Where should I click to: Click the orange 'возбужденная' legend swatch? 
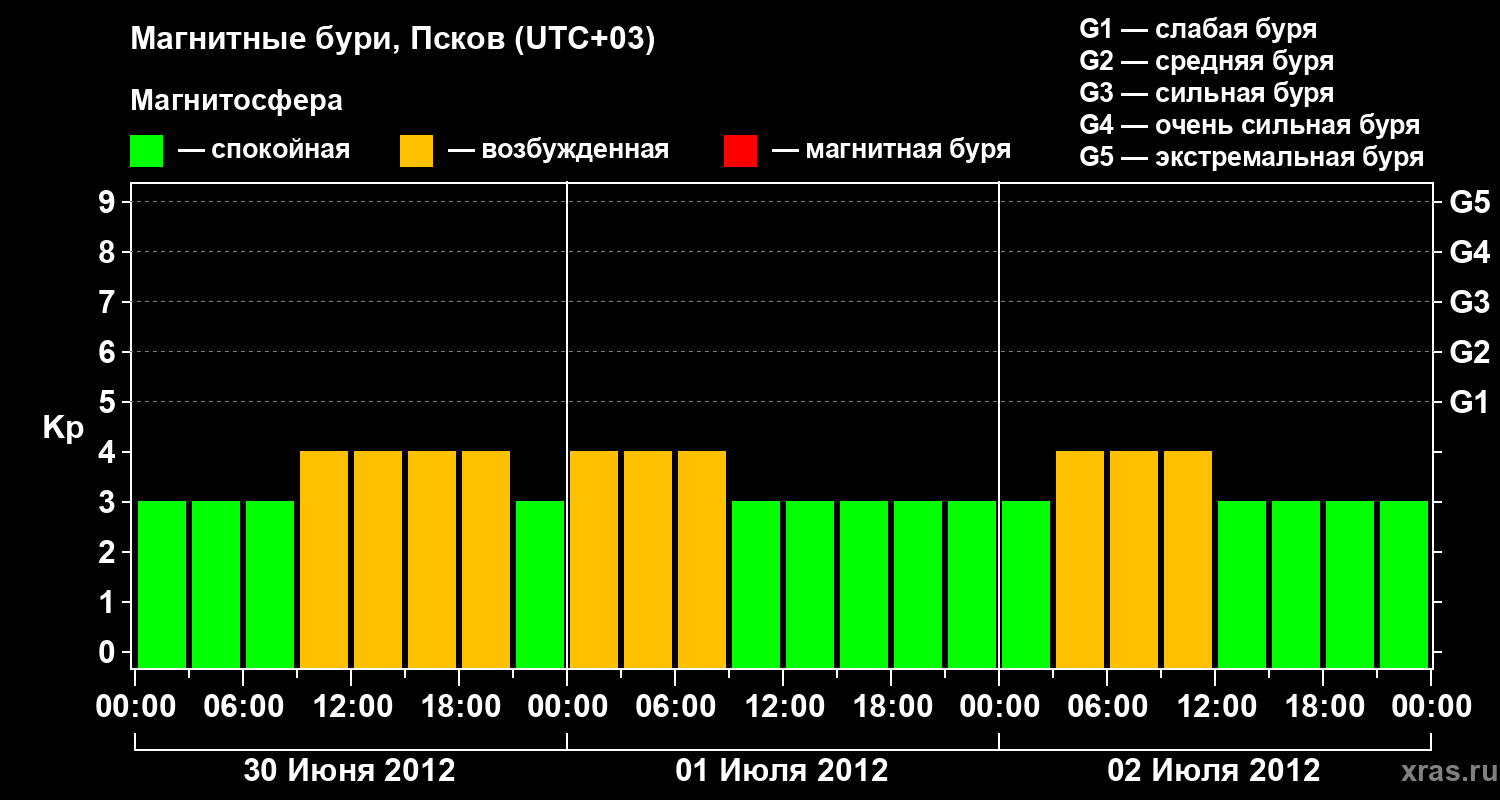click(x=416, y=151)
